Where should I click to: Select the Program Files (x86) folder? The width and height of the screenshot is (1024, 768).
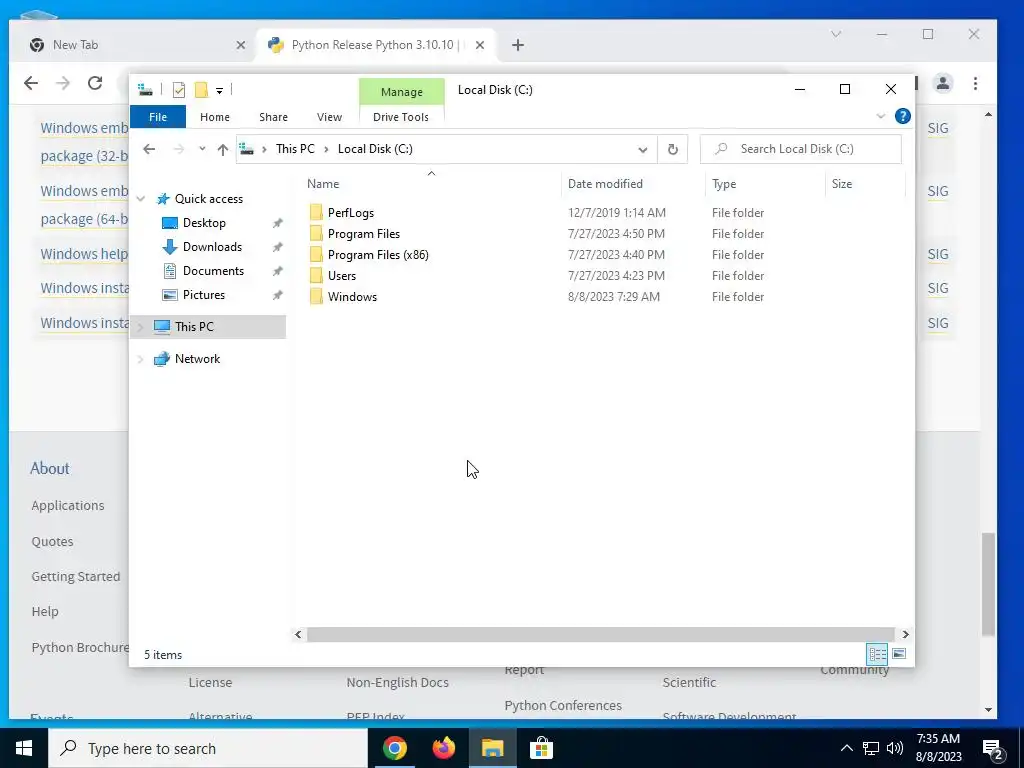378,255
